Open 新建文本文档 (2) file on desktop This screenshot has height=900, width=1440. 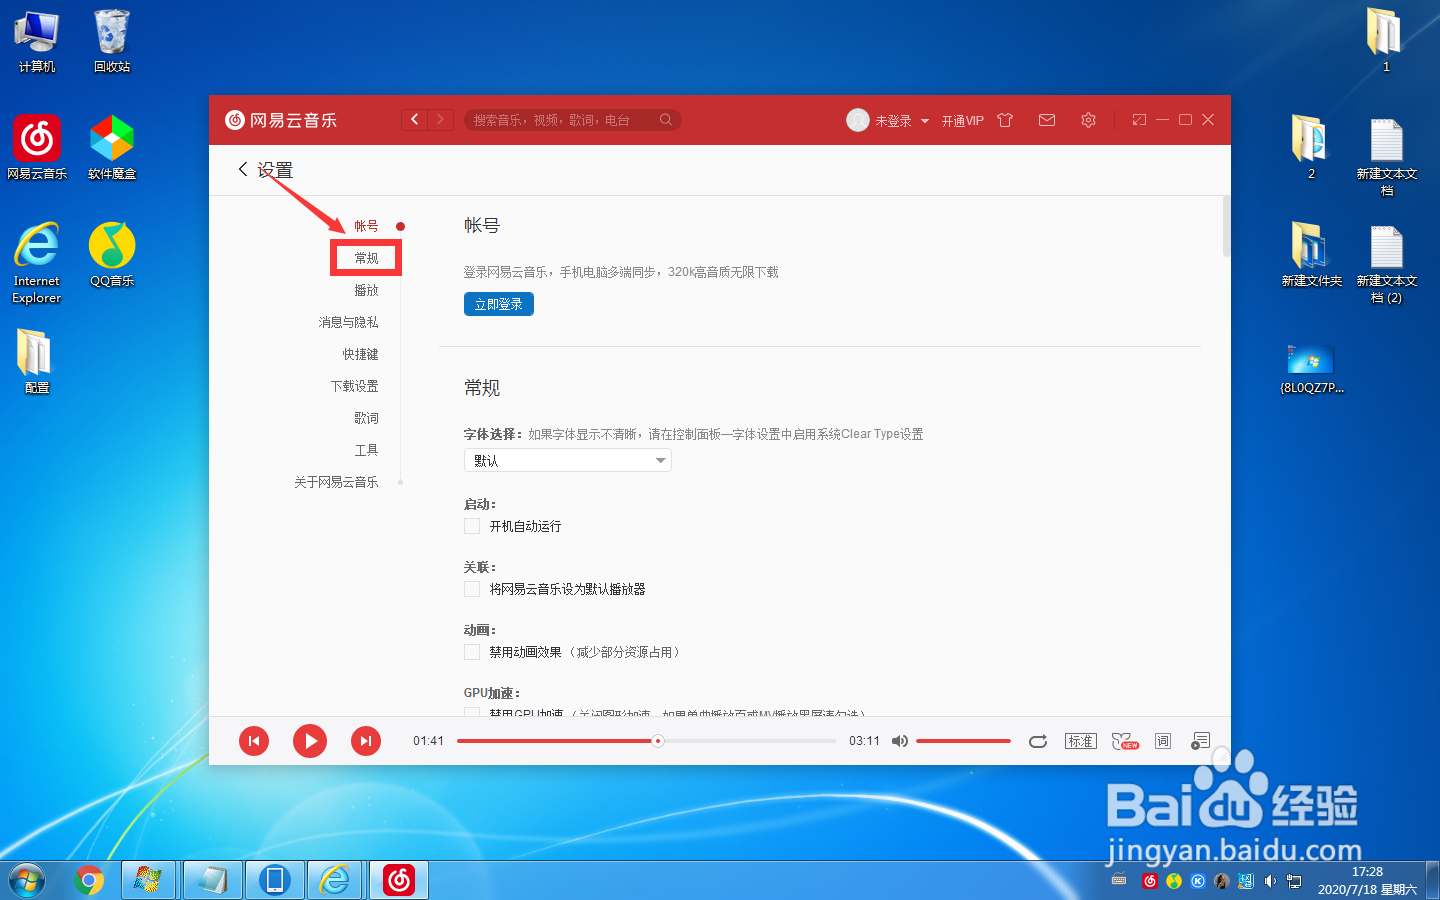tap(1387, 263)
